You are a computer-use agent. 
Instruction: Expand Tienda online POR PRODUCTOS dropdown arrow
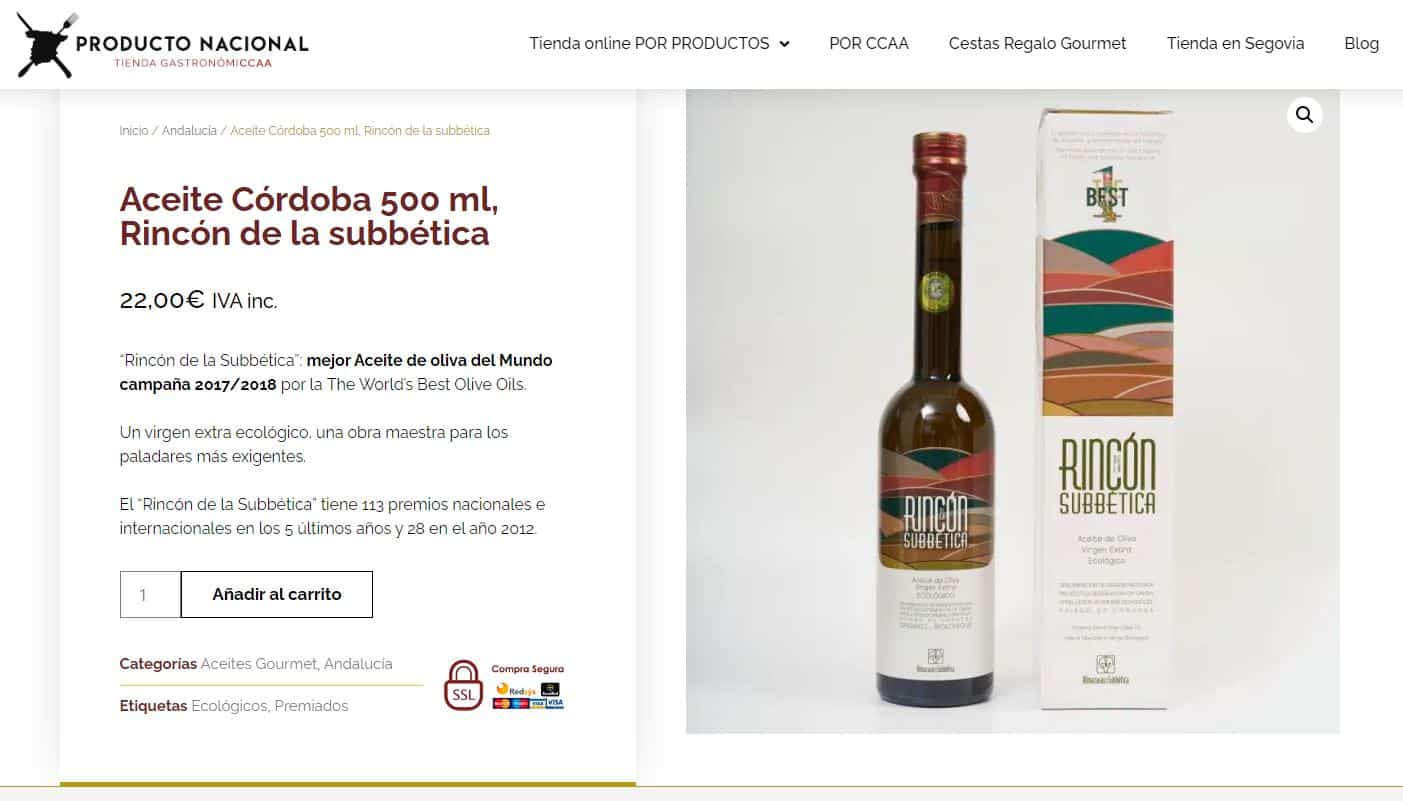coord(784,44)
